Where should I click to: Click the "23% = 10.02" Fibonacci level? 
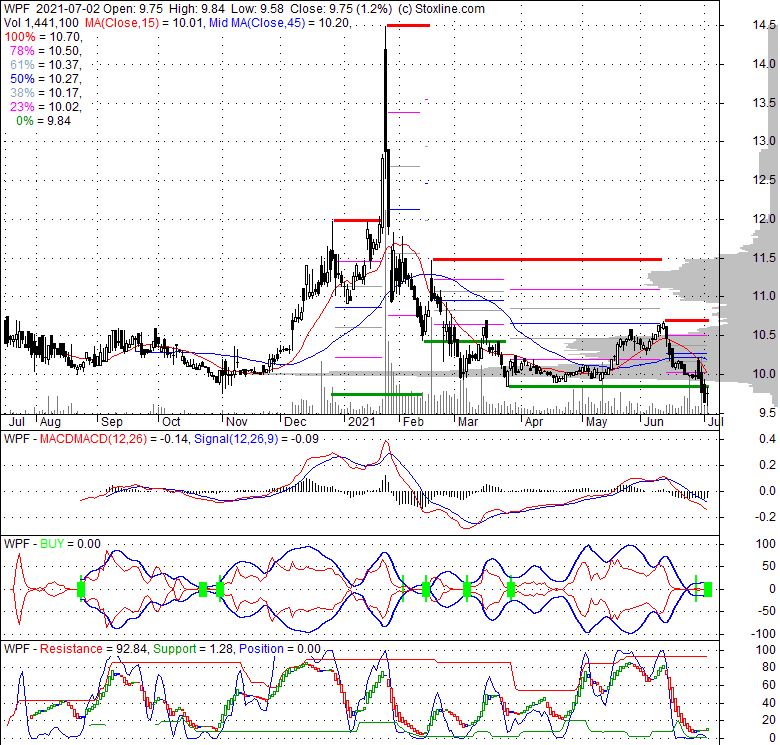click(x=46, y=106)
